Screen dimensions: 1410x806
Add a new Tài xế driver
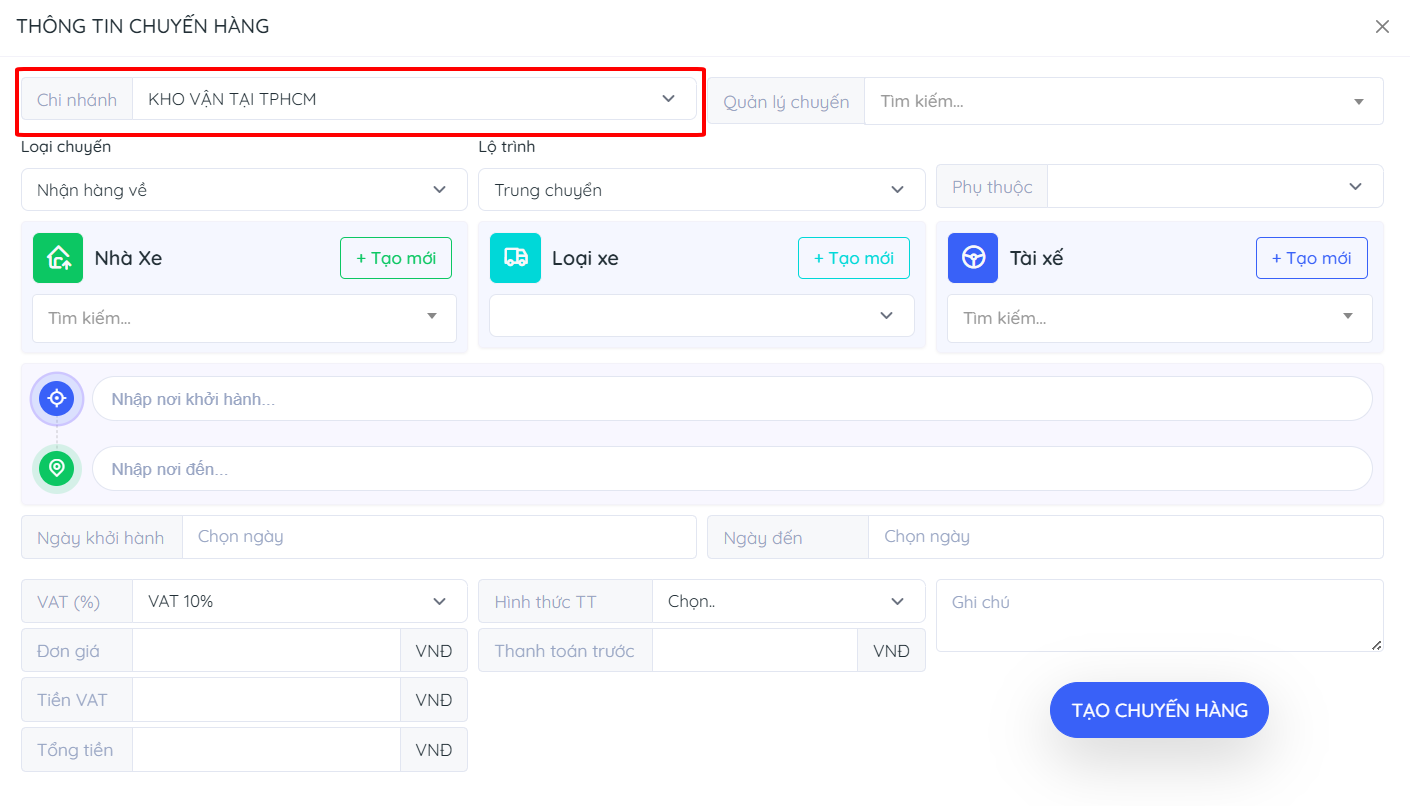pos(1311,258)
